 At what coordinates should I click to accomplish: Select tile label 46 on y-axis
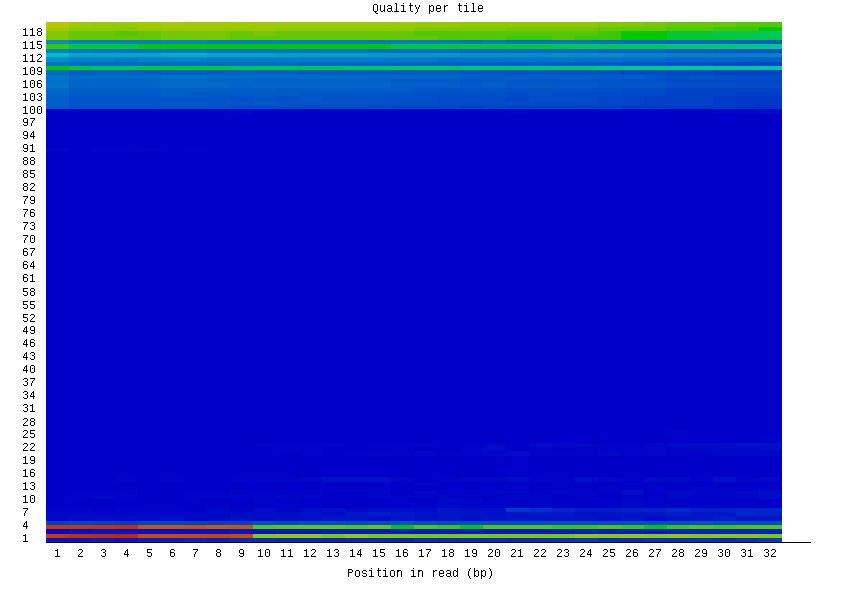pyautogui.click(x=29, y=344)
